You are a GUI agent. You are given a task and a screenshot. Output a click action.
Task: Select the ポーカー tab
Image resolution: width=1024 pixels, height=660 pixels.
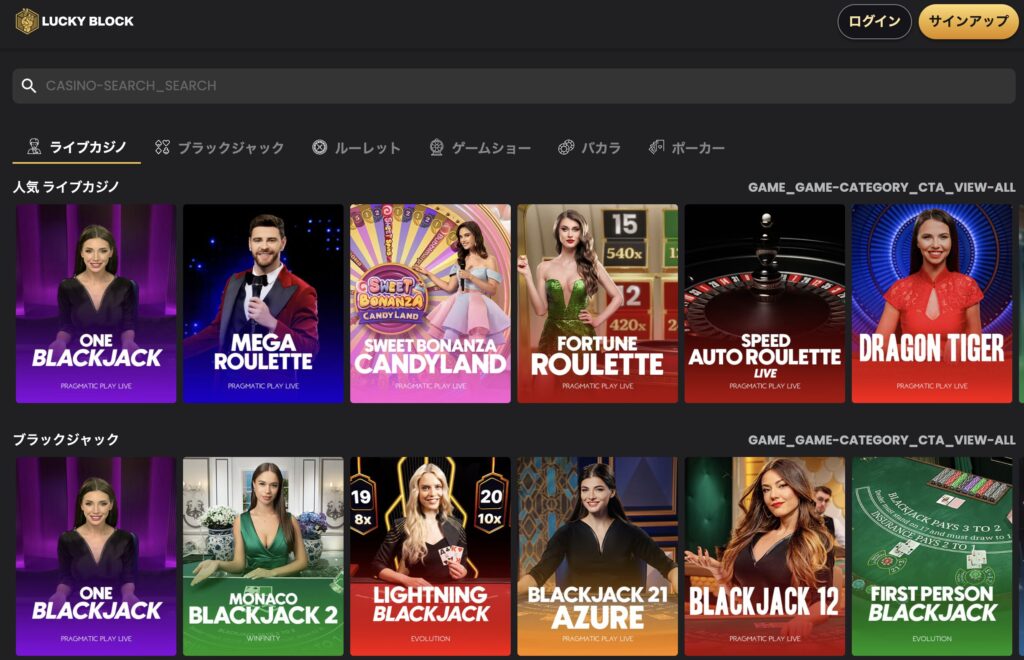pos(686,148)
